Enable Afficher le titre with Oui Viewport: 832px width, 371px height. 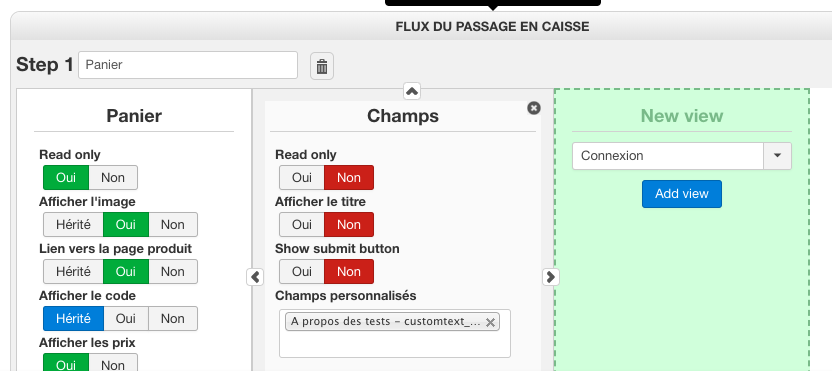point(302,225)
